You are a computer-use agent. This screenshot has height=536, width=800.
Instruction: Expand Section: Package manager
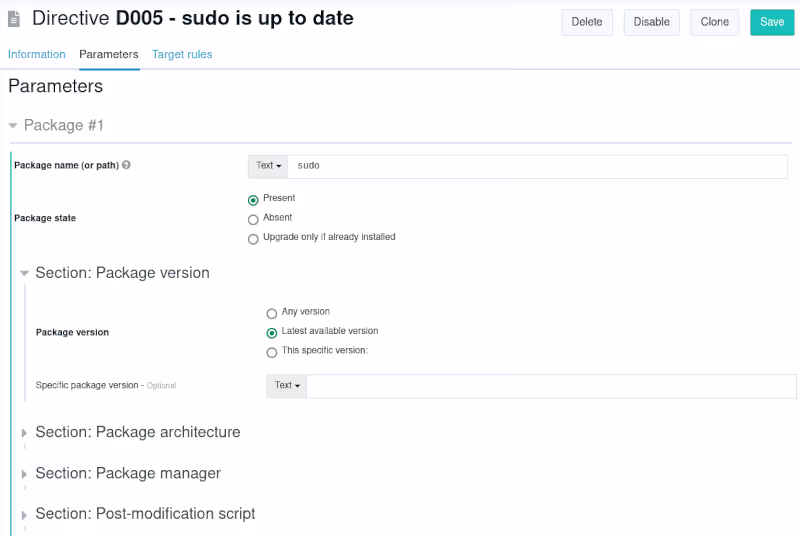point(25,474)
